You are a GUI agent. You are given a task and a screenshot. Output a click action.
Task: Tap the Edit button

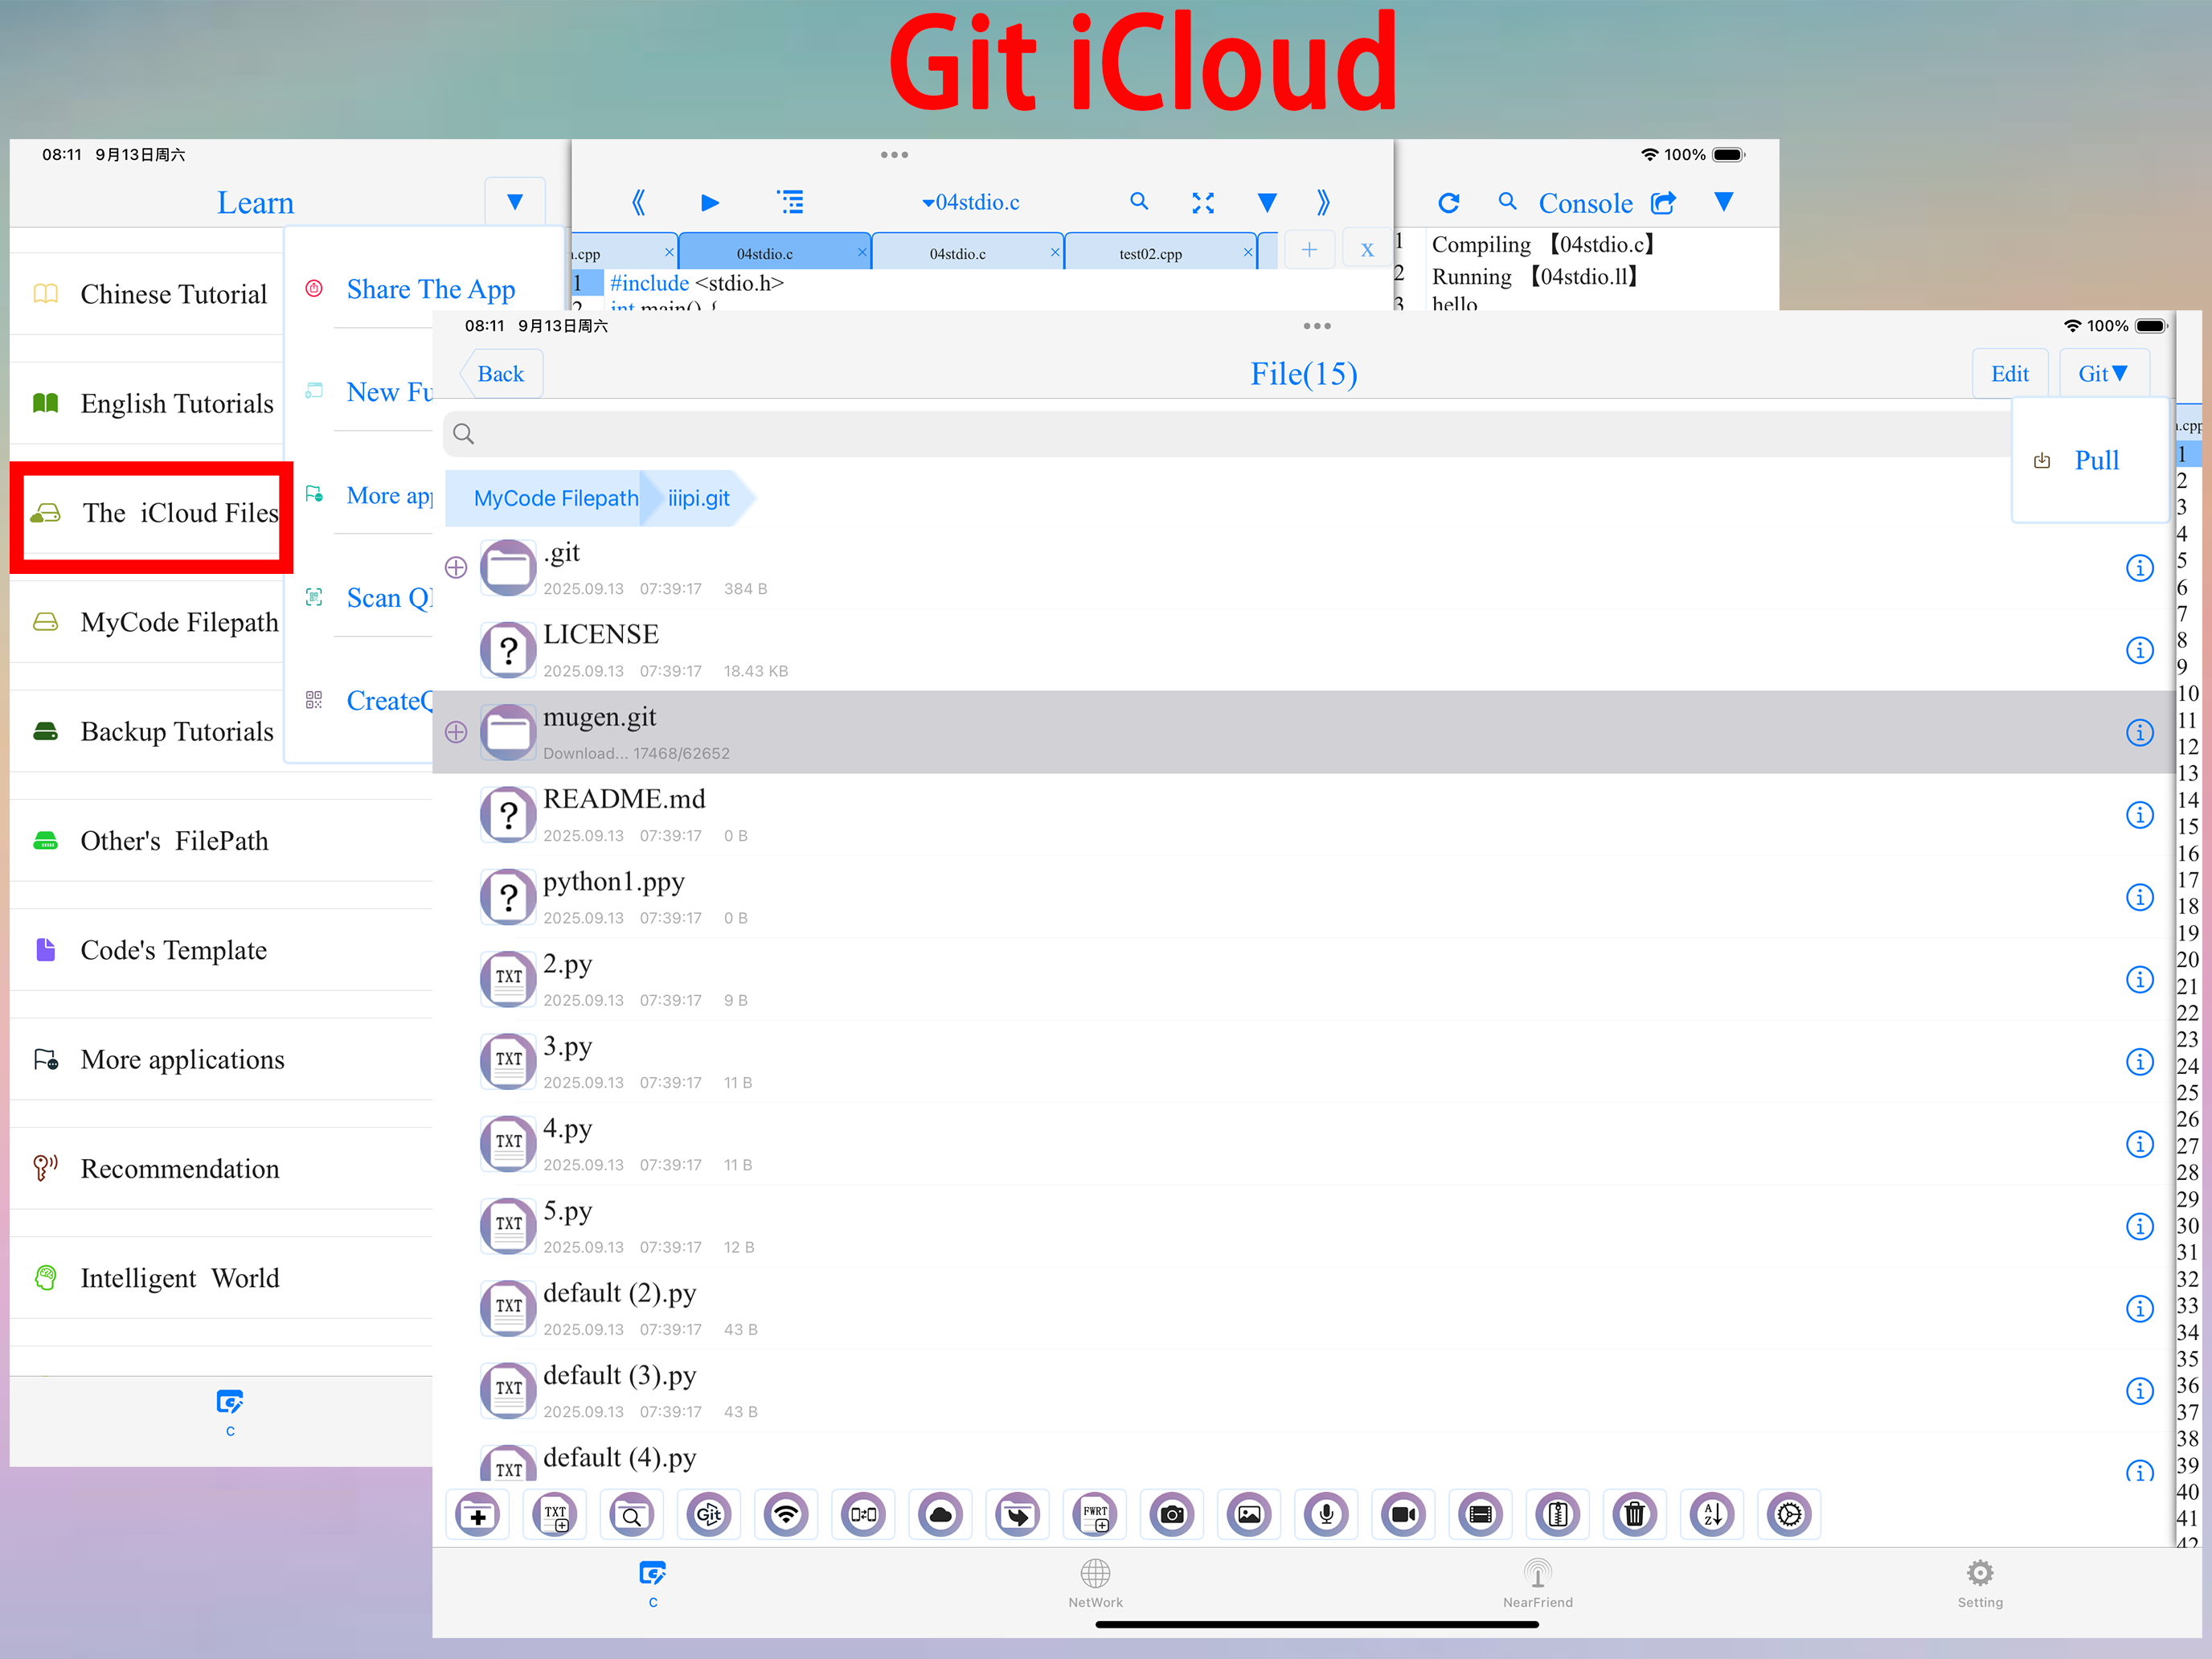(2009, 373)
